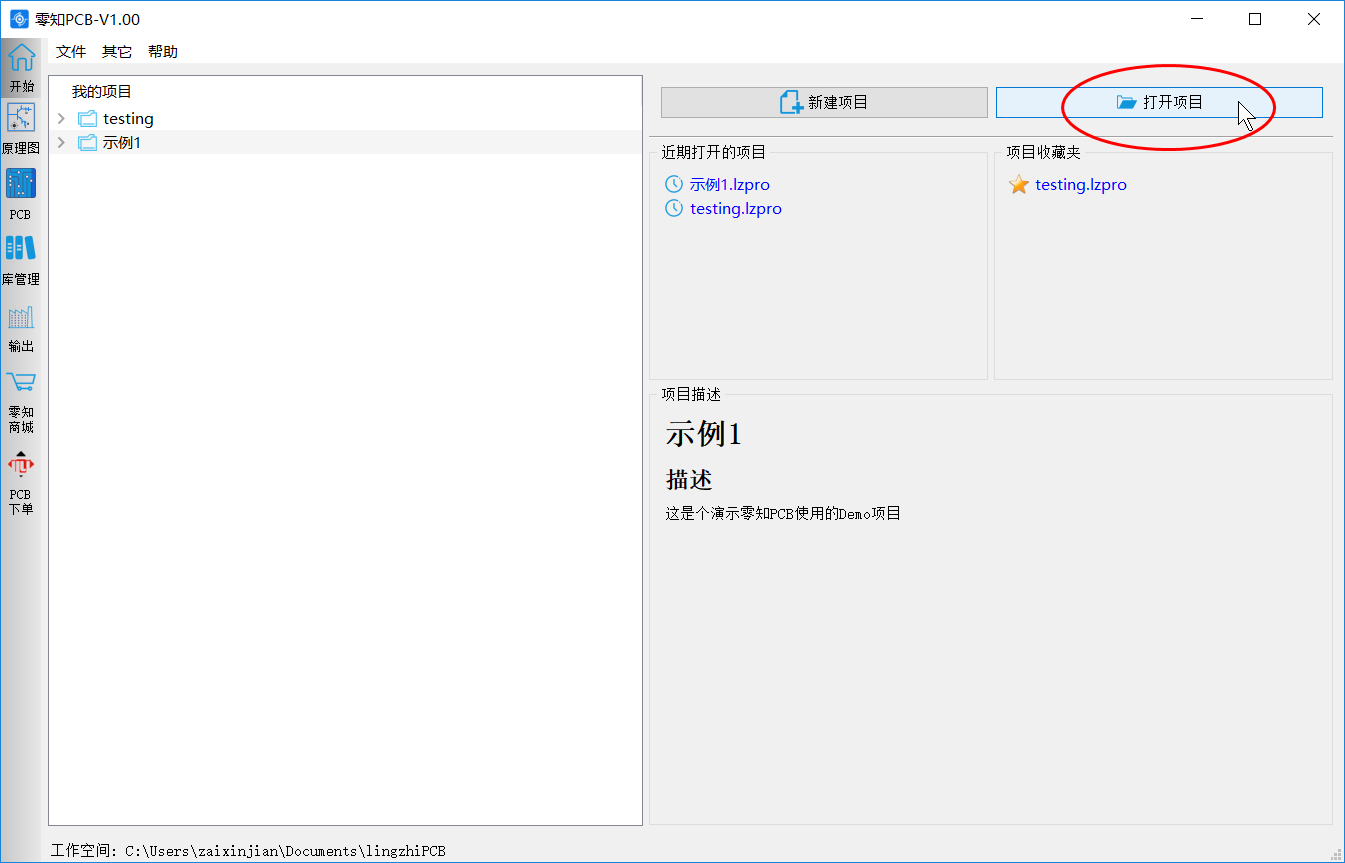Expand the 示例1 project tree node
Viewport: 1345px width, 863px height.
[x=61, y=143]
